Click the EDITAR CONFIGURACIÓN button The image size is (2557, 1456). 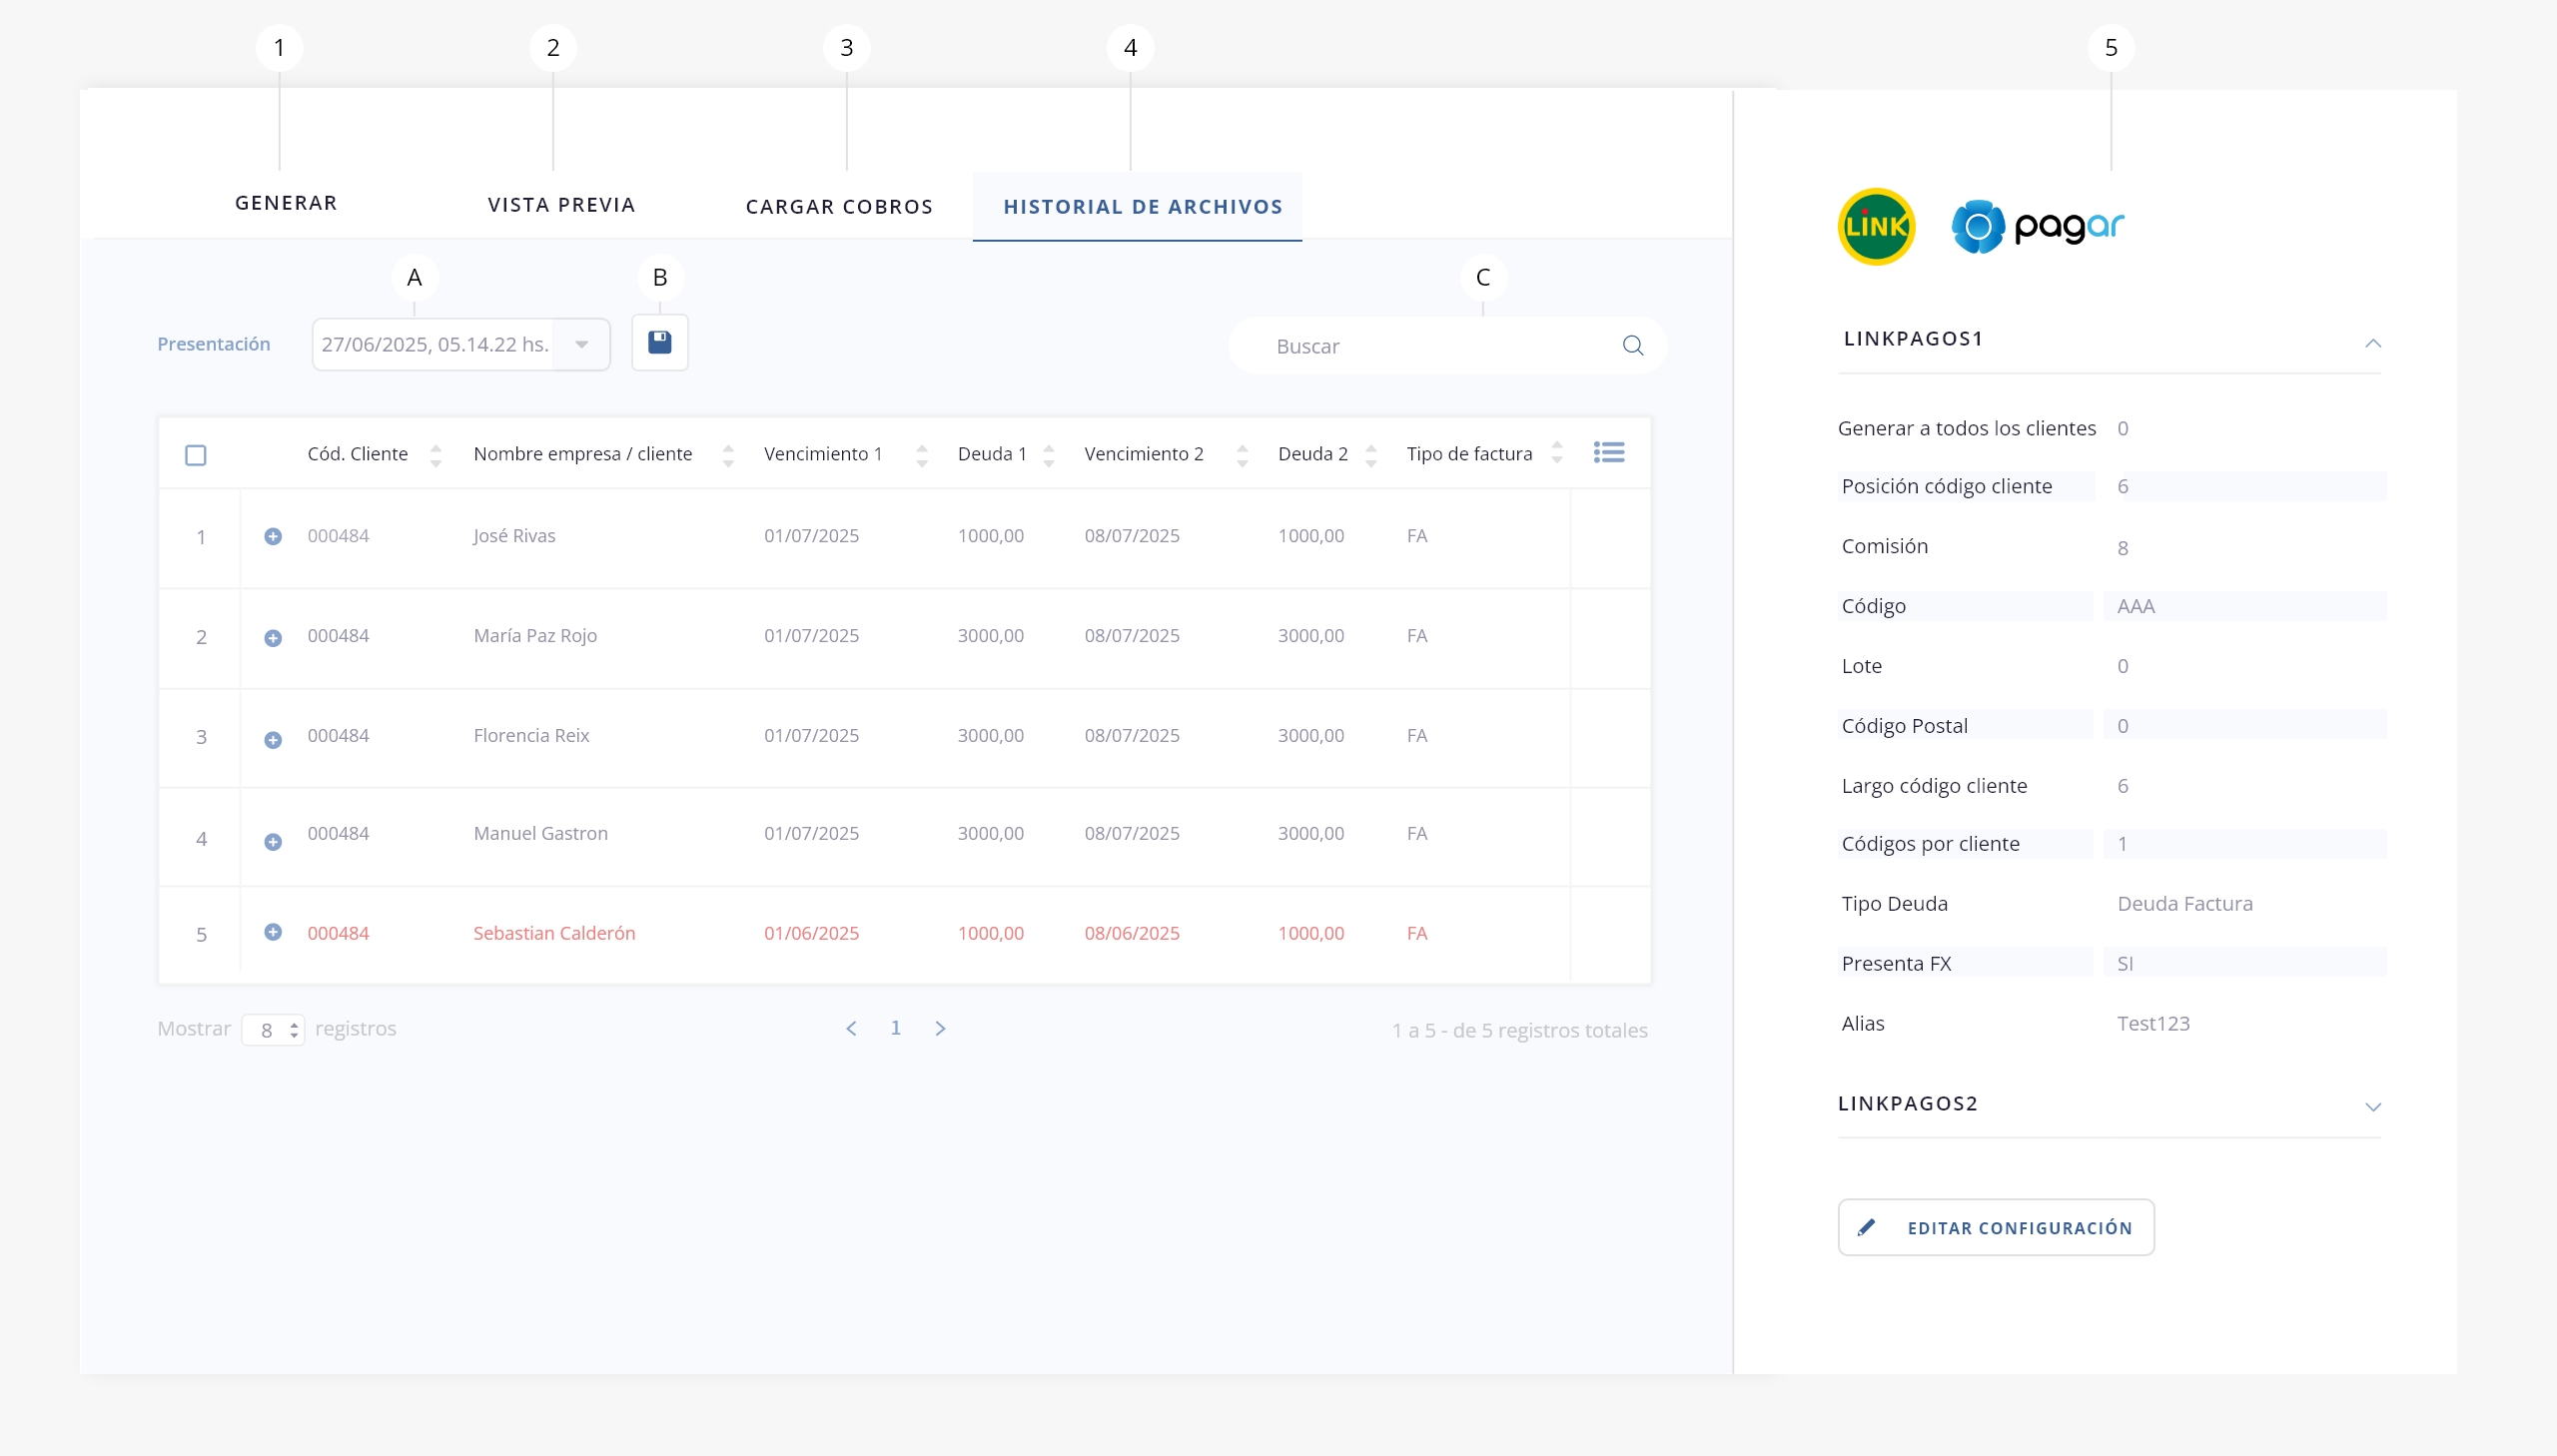click(x=1995, y=1227)
